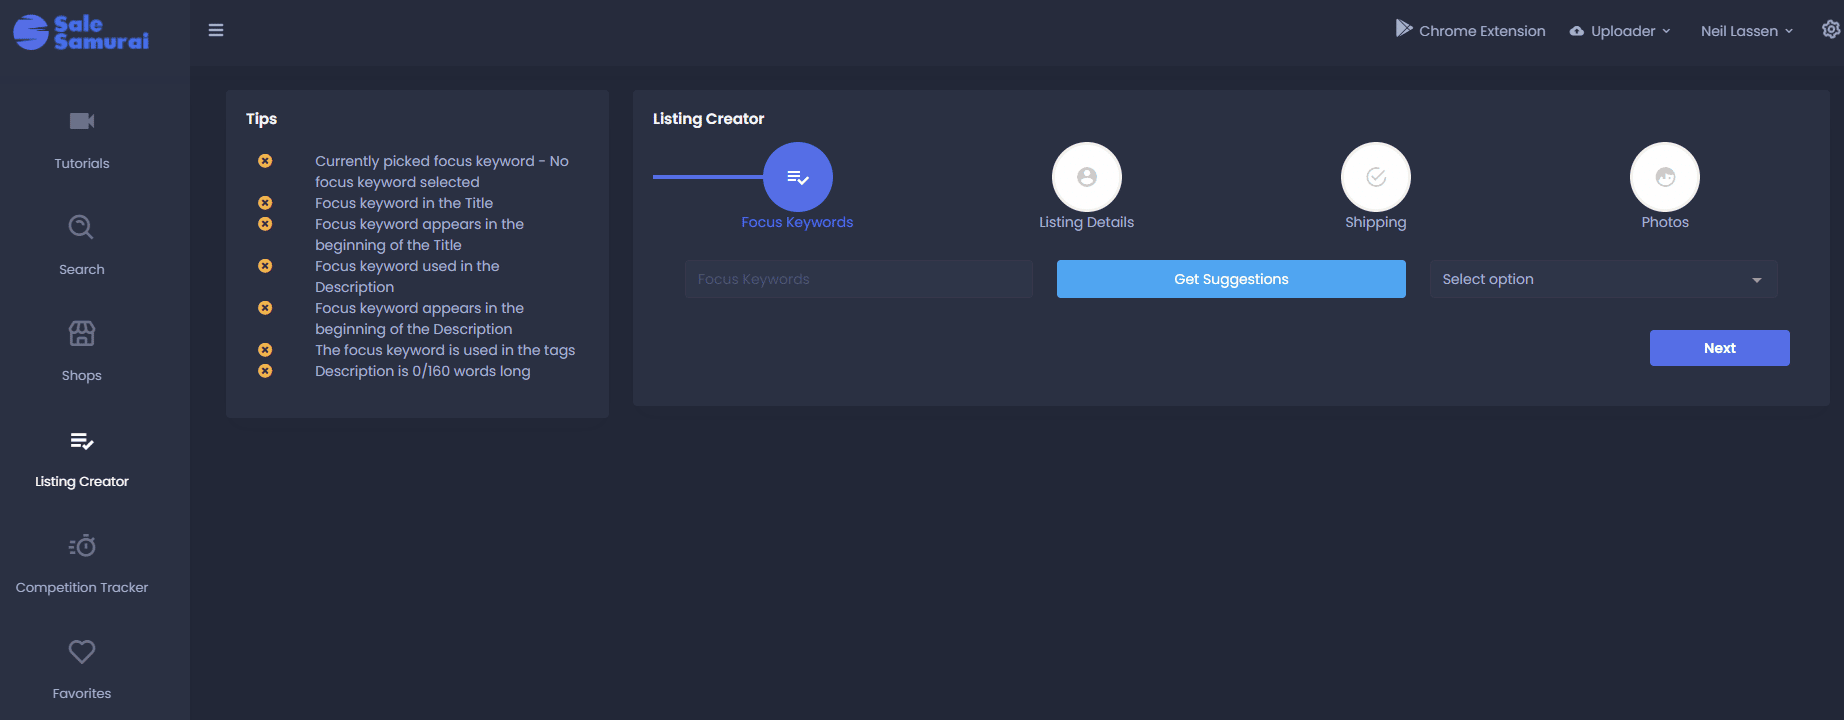The image size is (1844, 720).
Task: Jump to the Photos step circle
Action: (1665, 177)
